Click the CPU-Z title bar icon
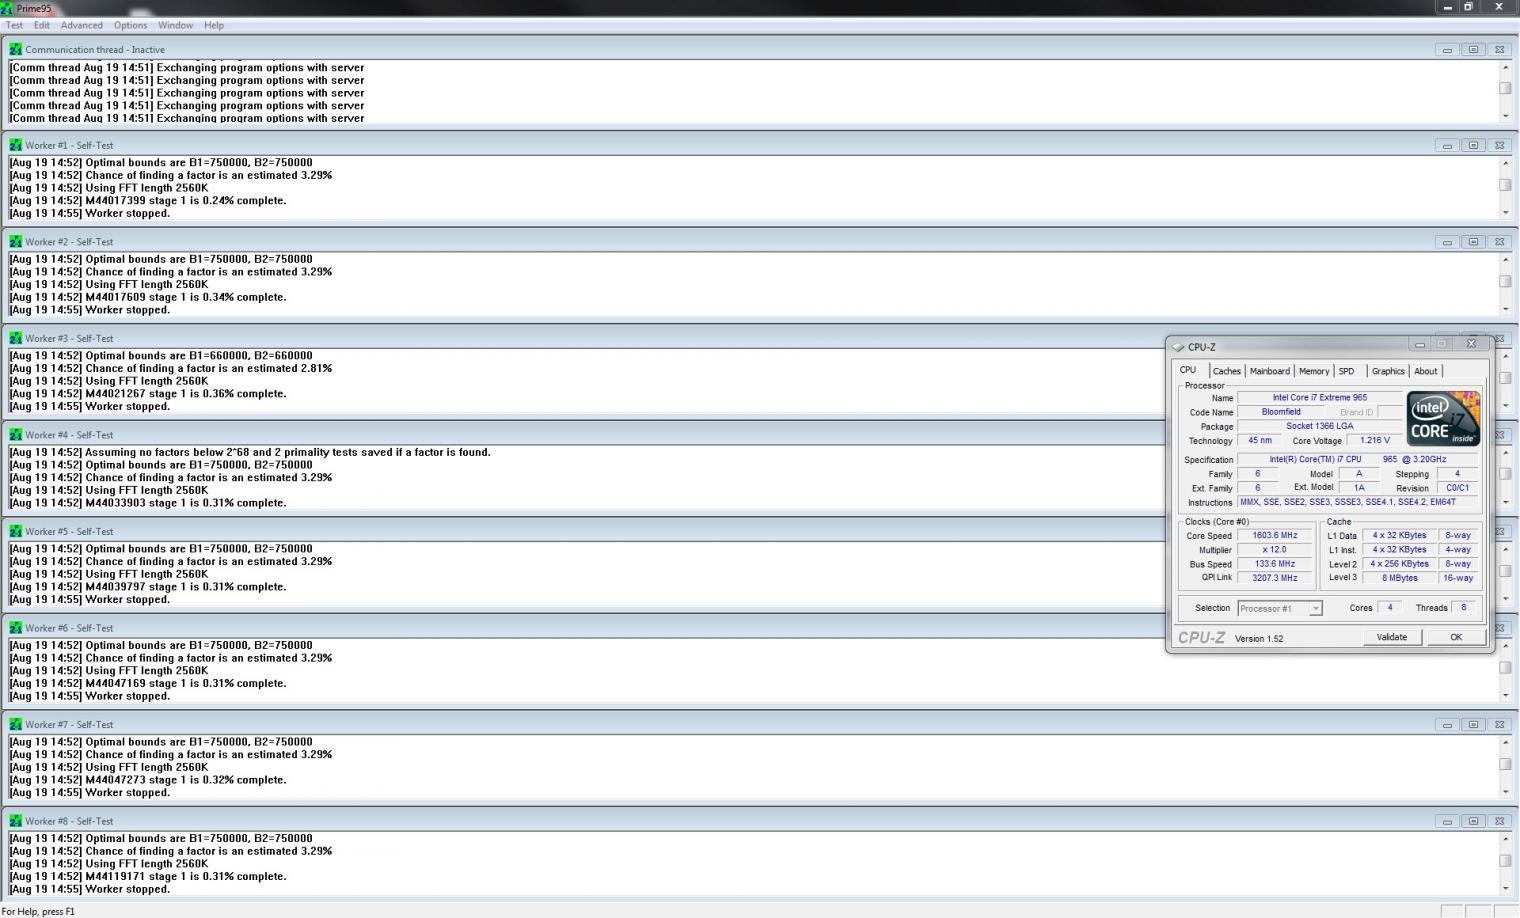The width and height of the screenshot is (1520, 918). 1178,347
